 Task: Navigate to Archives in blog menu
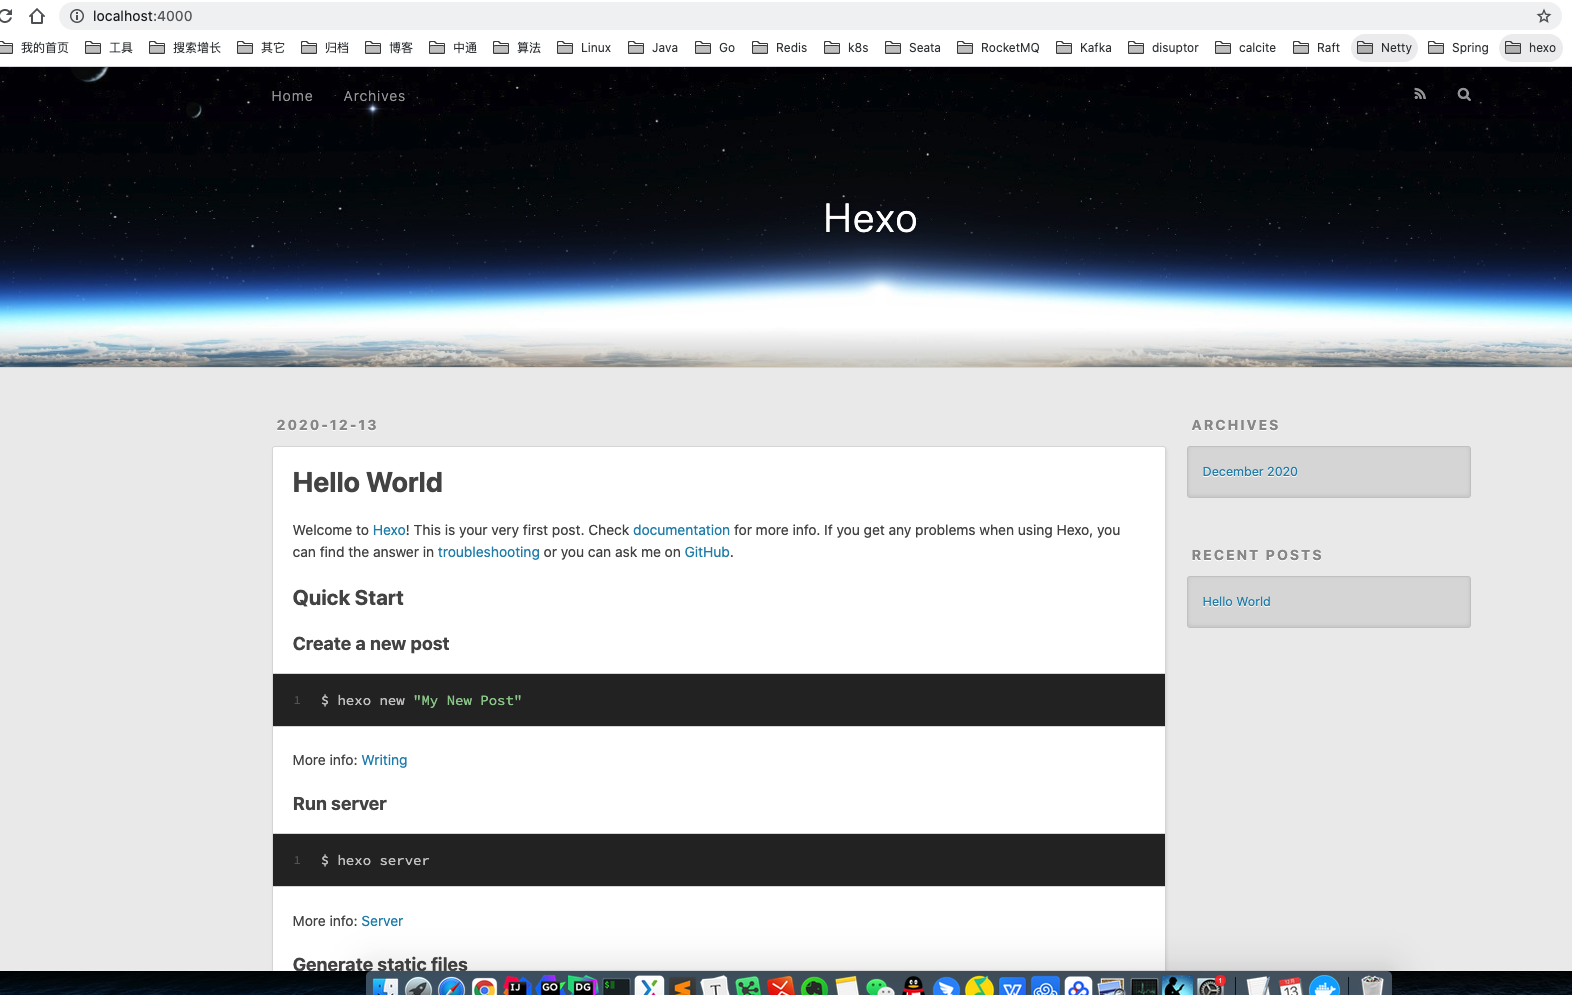[x=374, y=96]
